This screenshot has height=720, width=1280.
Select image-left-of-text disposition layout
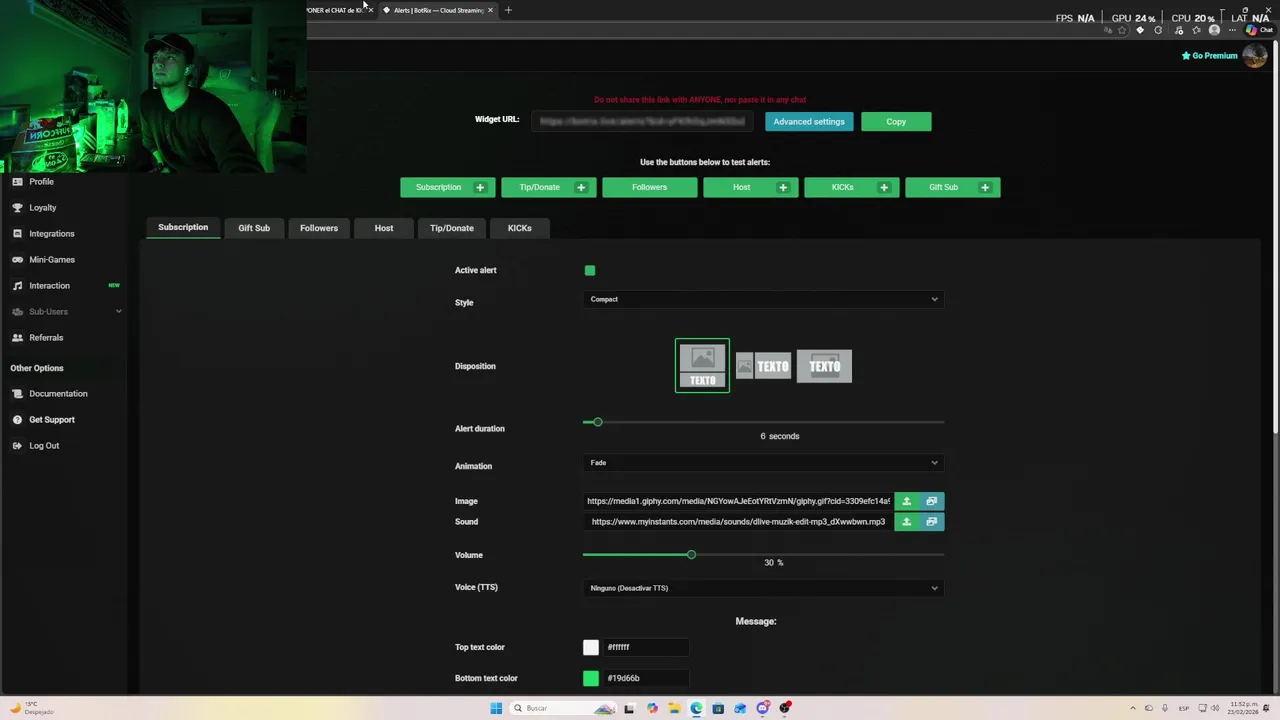763,366
